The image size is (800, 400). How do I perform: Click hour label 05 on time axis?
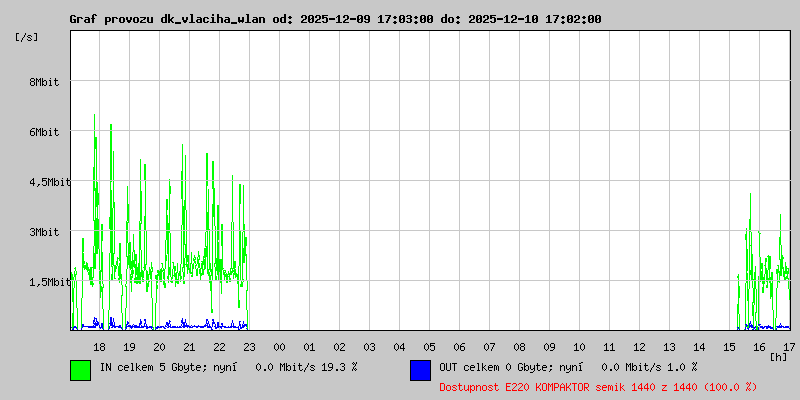click(429, 347)
